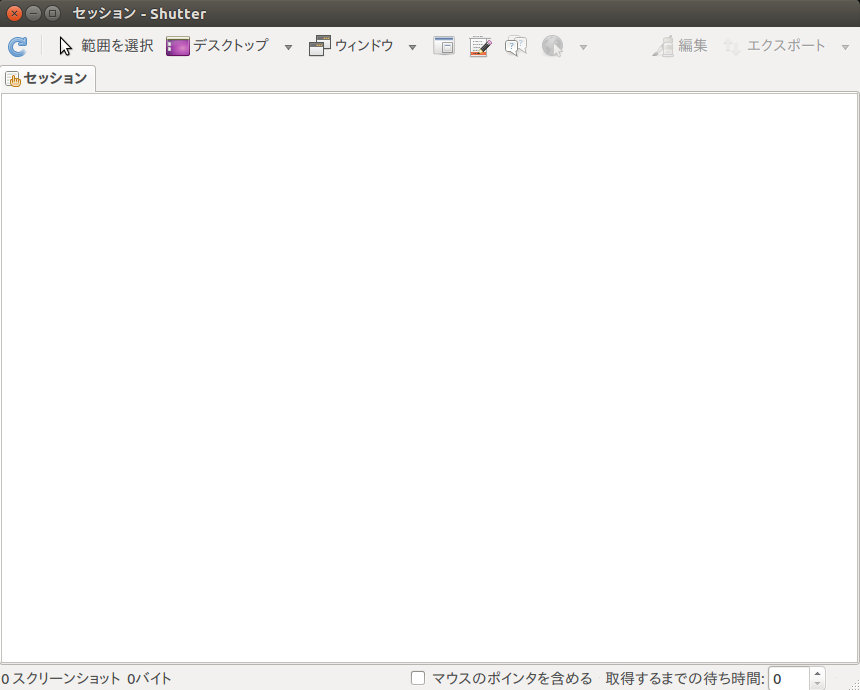
Task: Capture a ウィンドウ screenshot
Action: [x=351, y=46]
